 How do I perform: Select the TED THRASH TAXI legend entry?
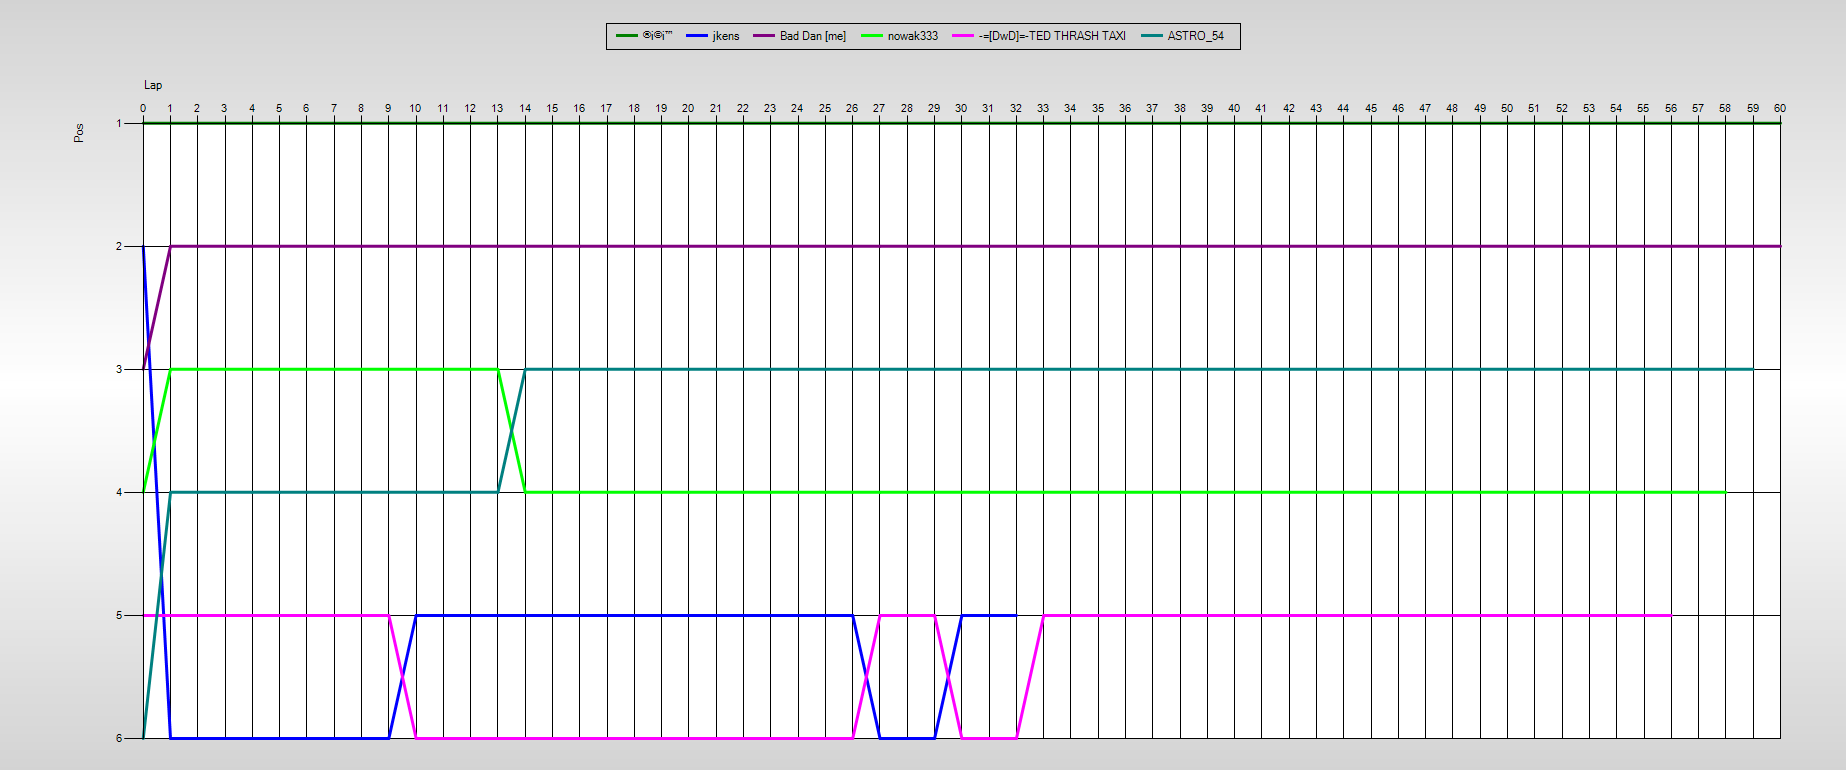(x=1051, y=36)
